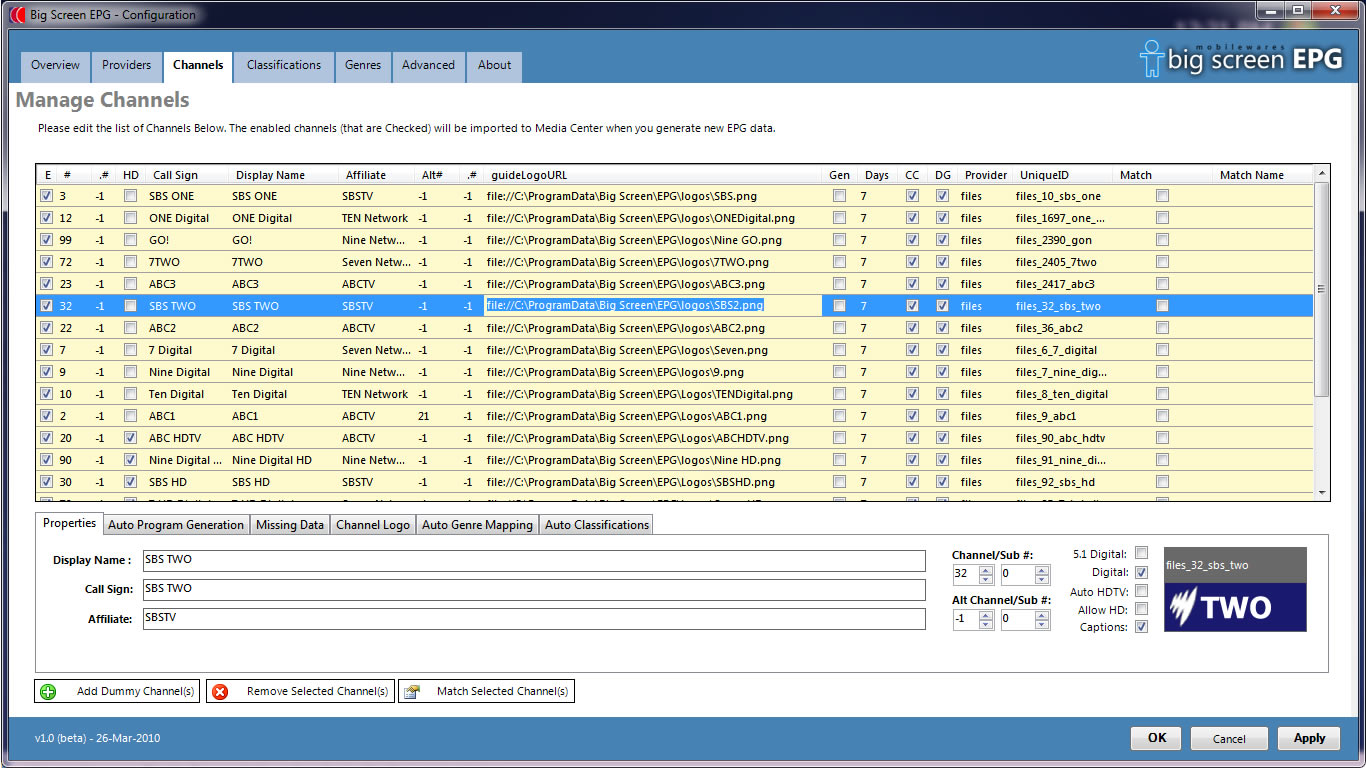The width and height of the screenshot is (1366, 768).
Task: Click the Add Dummy Channel(s) button
Action: click(x=117, y=691)
